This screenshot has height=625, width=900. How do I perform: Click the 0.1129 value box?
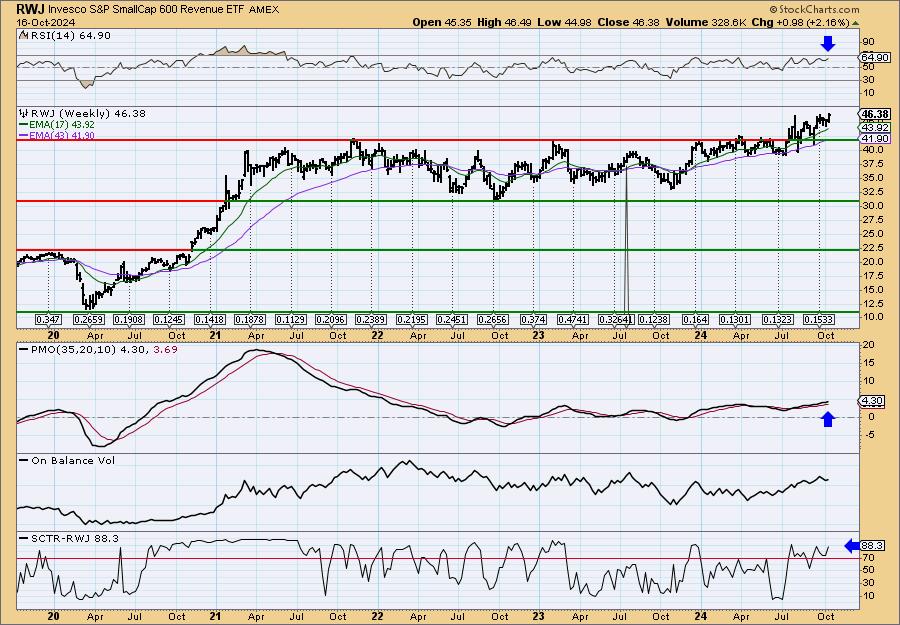click(291, 319)
